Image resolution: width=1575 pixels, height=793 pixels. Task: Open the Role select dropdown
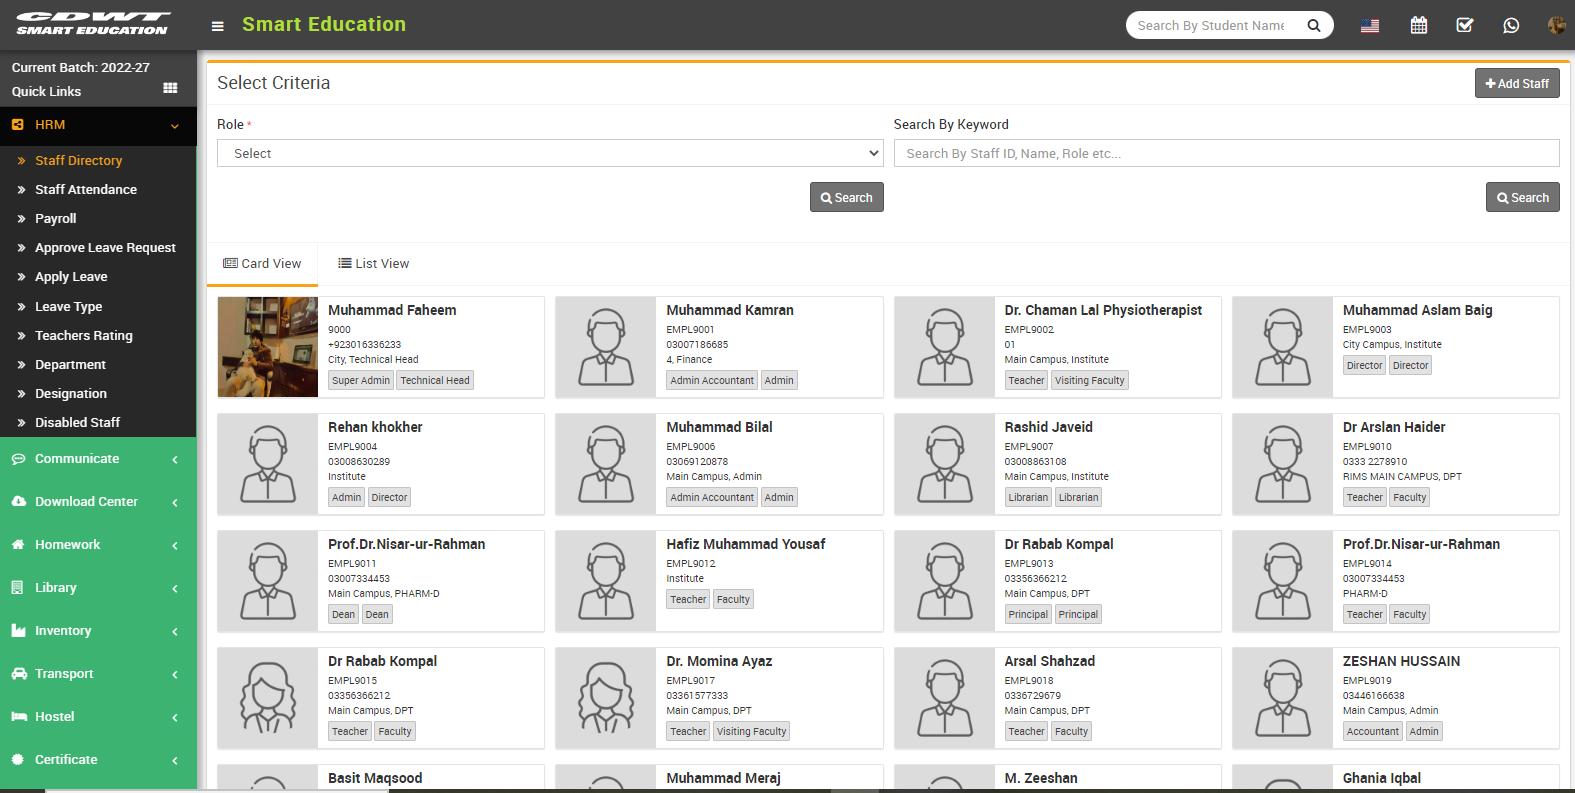tap(550, 153)
